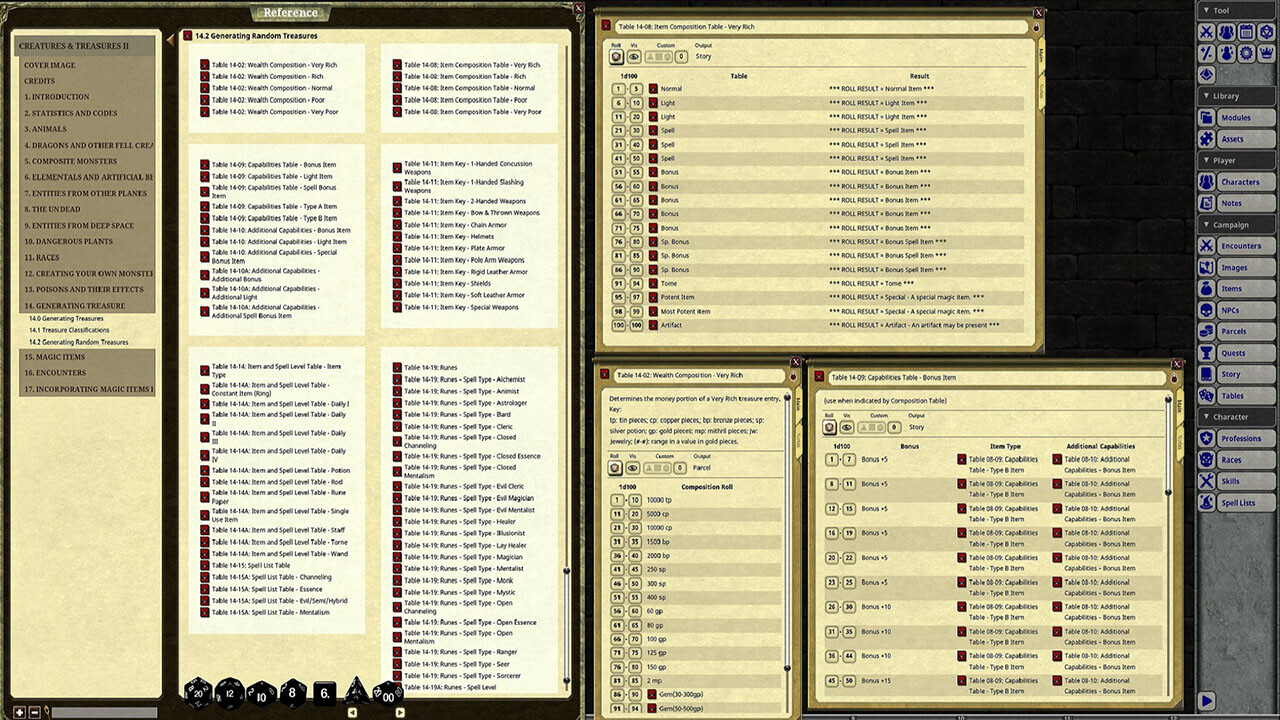This screenshot has height=720, width=1280.
Task: Click the modifiers plus/minus tool icon
Action: click(x=1207, y=53)
